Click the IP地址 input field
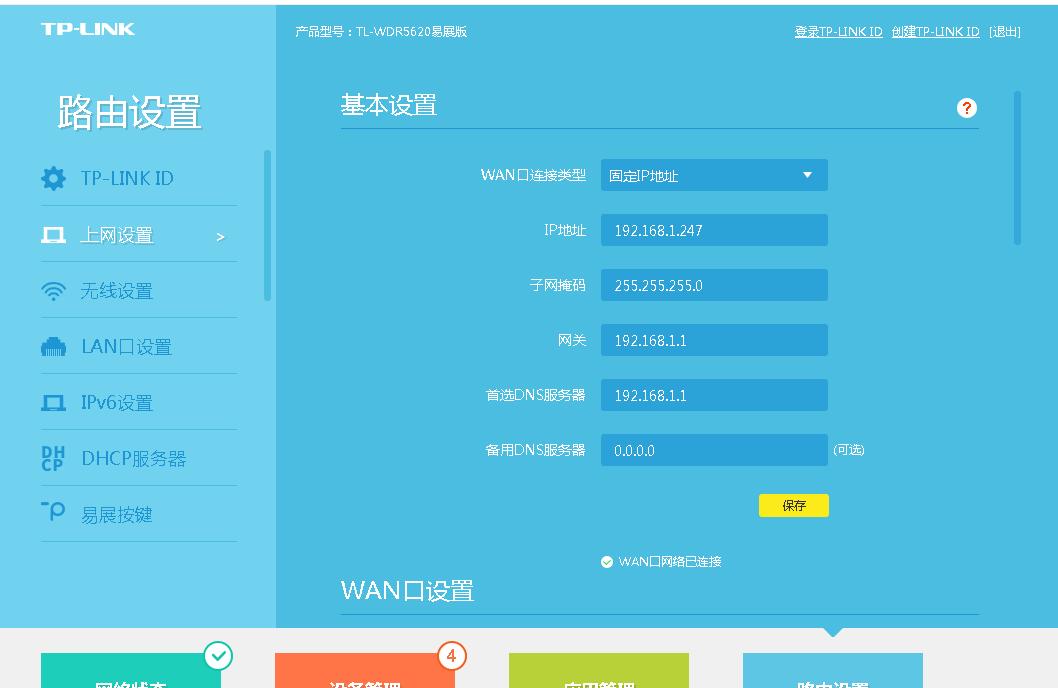This screenshot has width=1058, height=688. (x=714, y=229)
